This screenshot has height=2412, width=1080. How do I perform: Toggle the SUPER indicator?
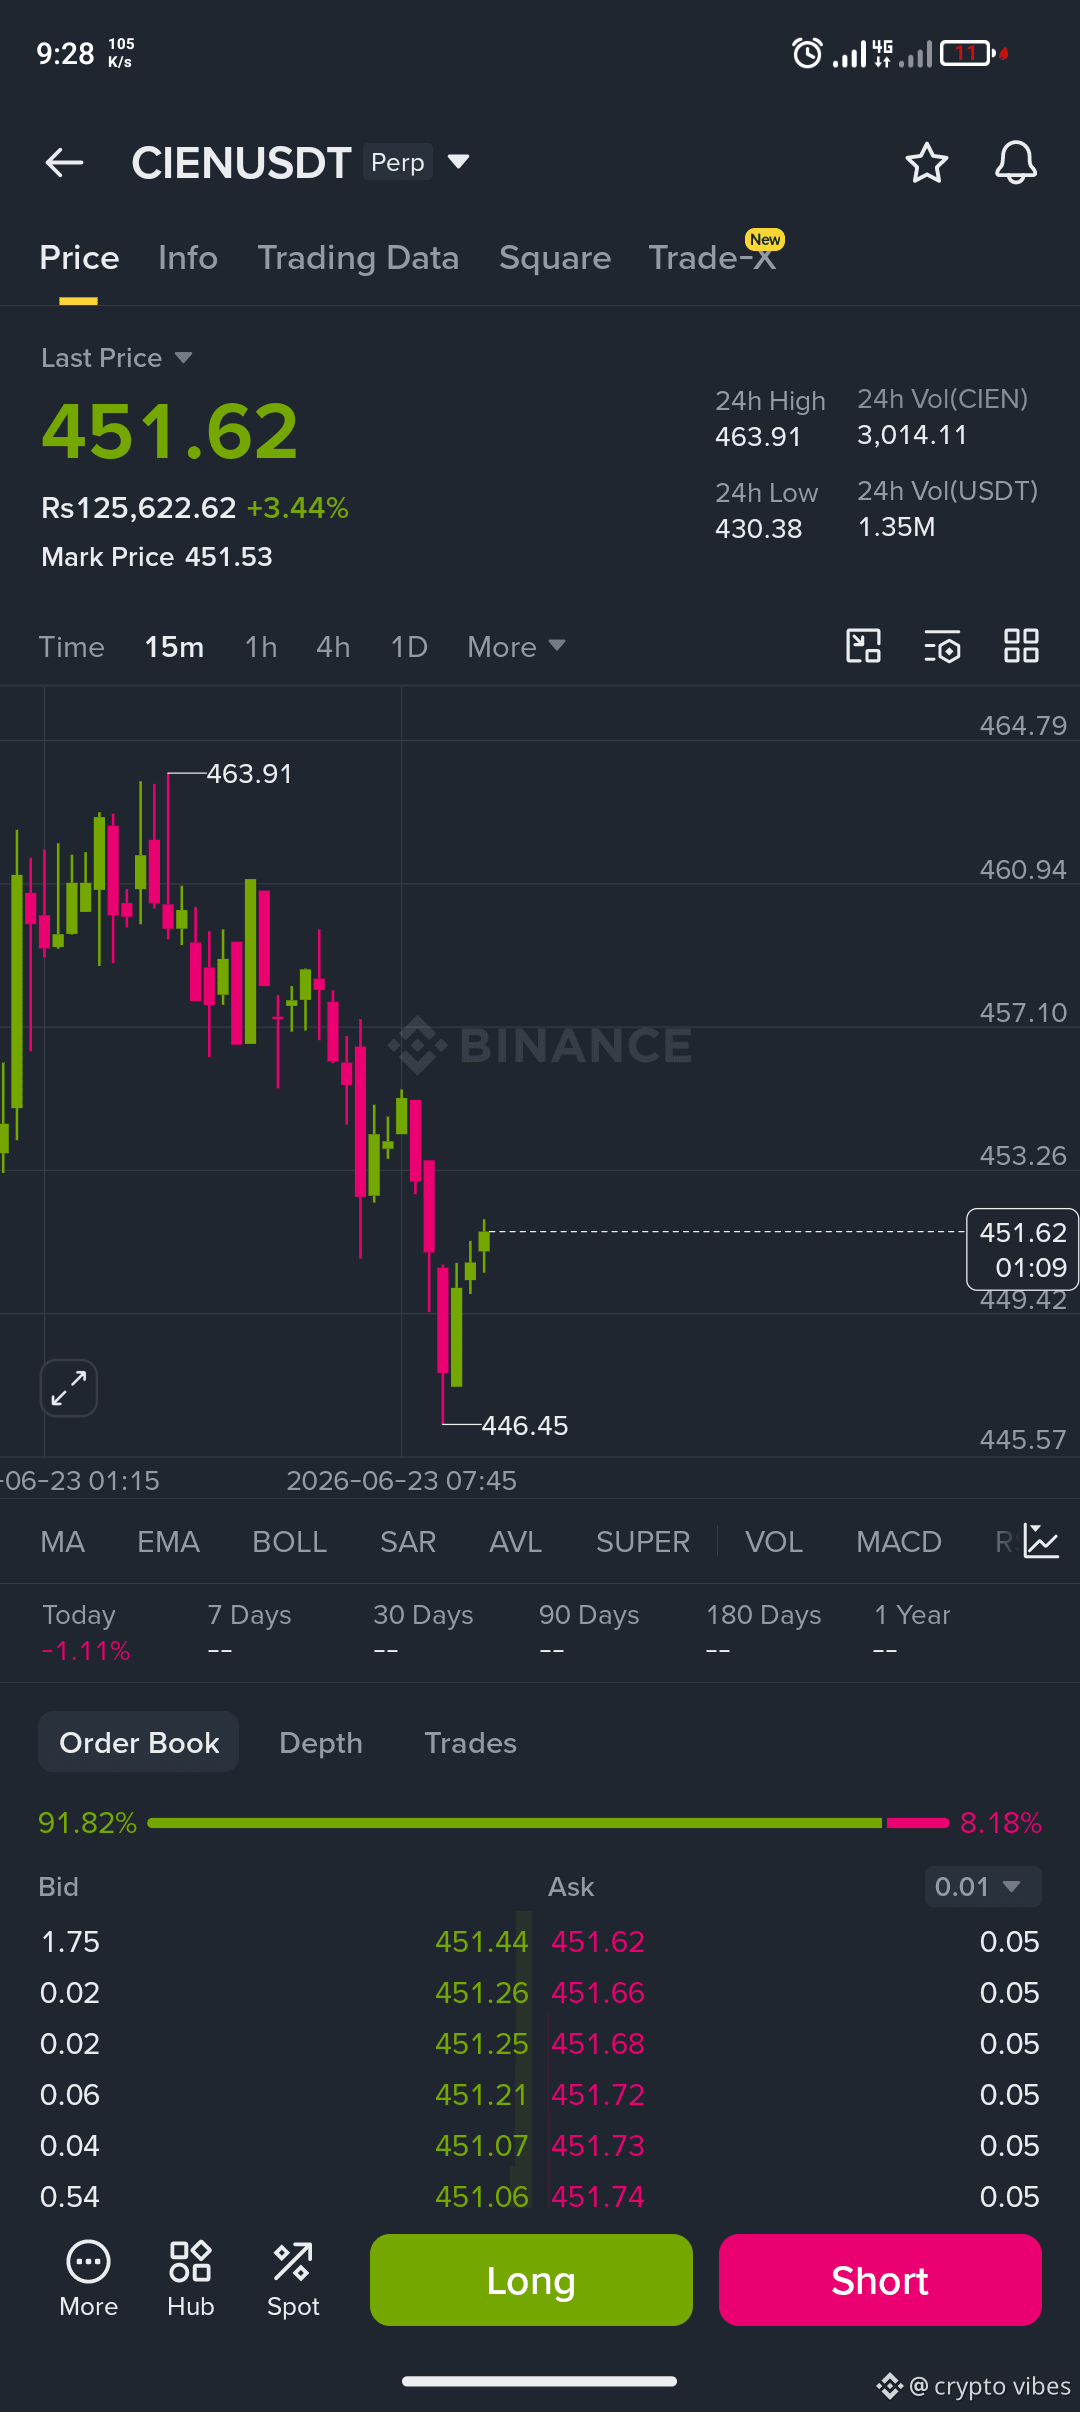pos(643,1542)
